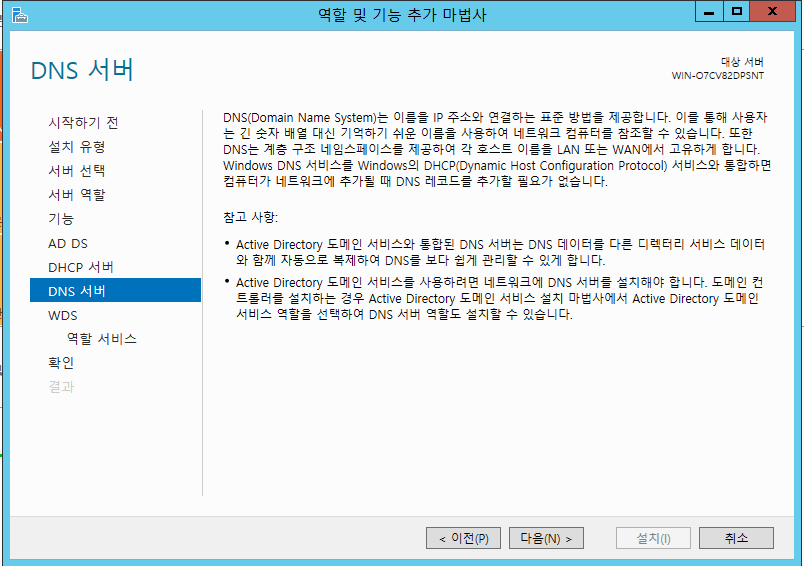Go to the 시작하기 전 step
The height and width of the screenshot is (566, 804).
click(x=83, y=123)
